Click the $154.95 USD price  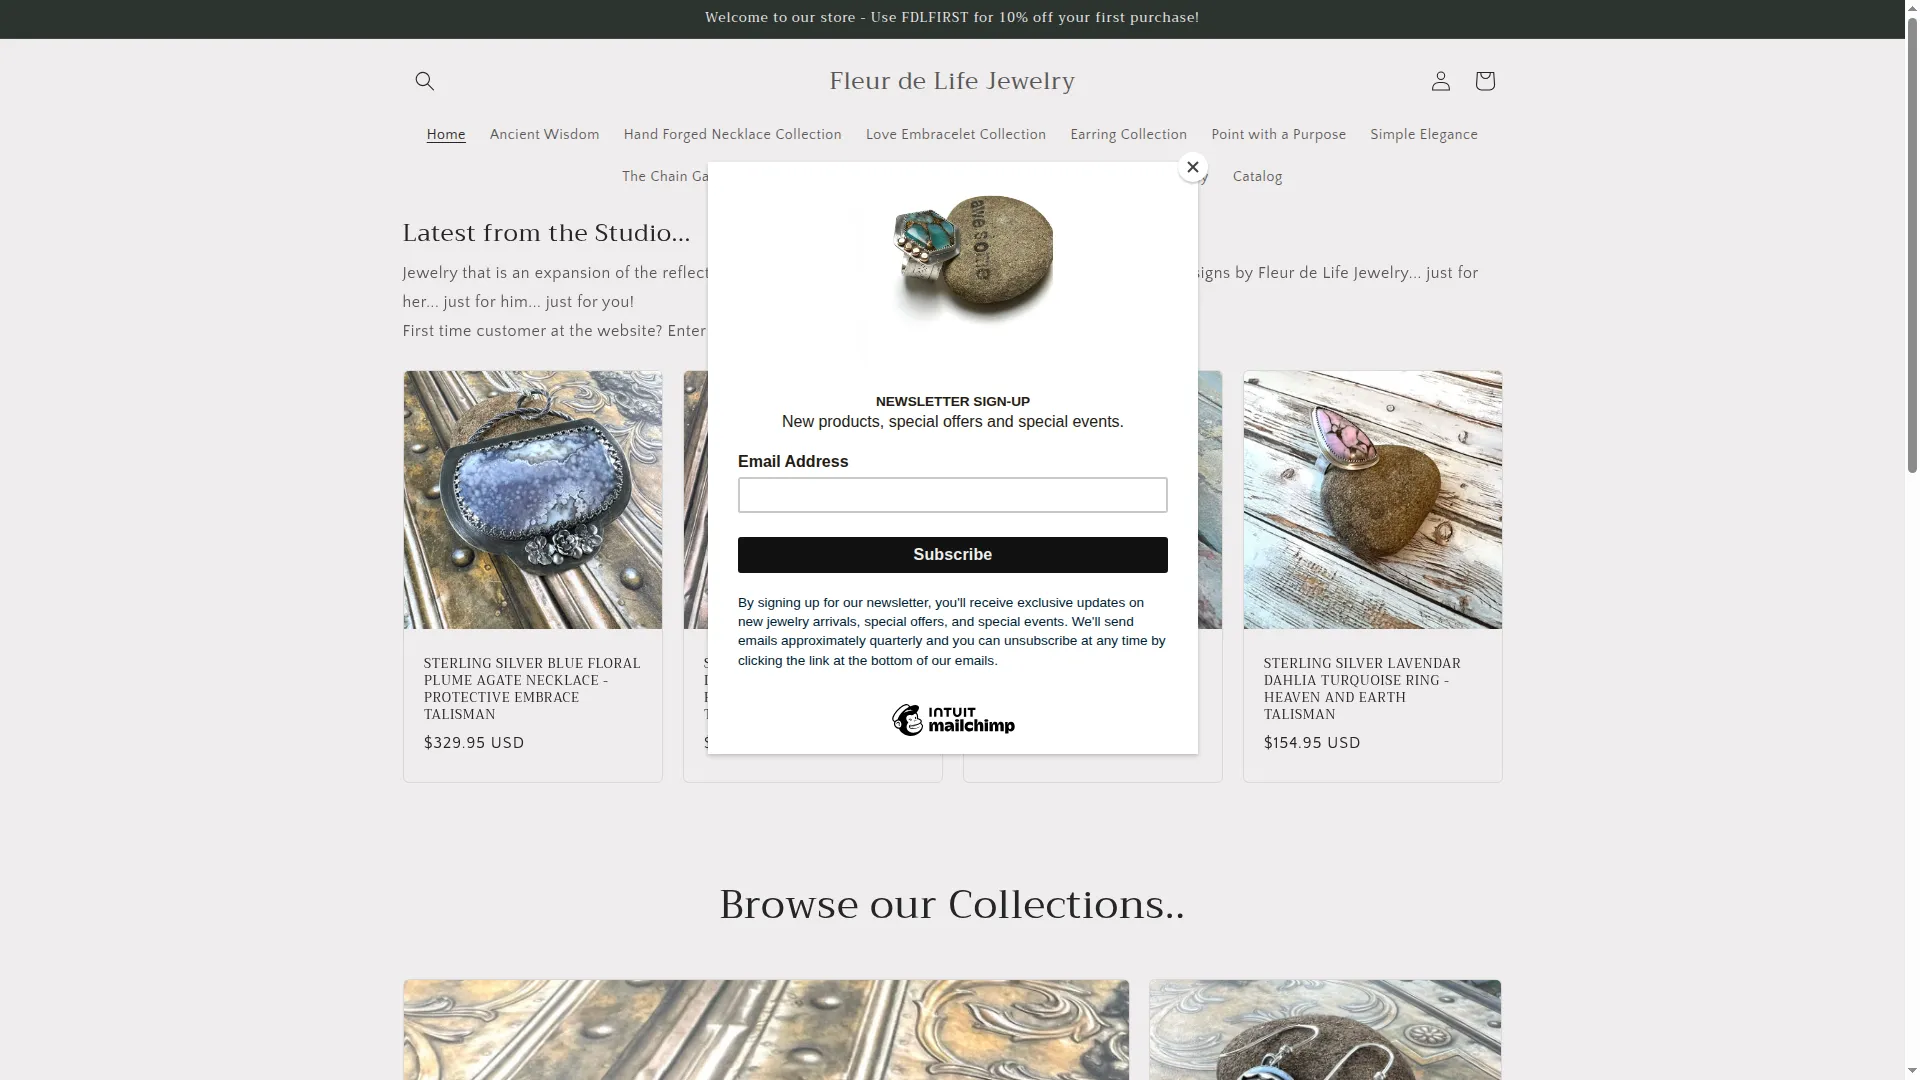[x=1312, y=743]
